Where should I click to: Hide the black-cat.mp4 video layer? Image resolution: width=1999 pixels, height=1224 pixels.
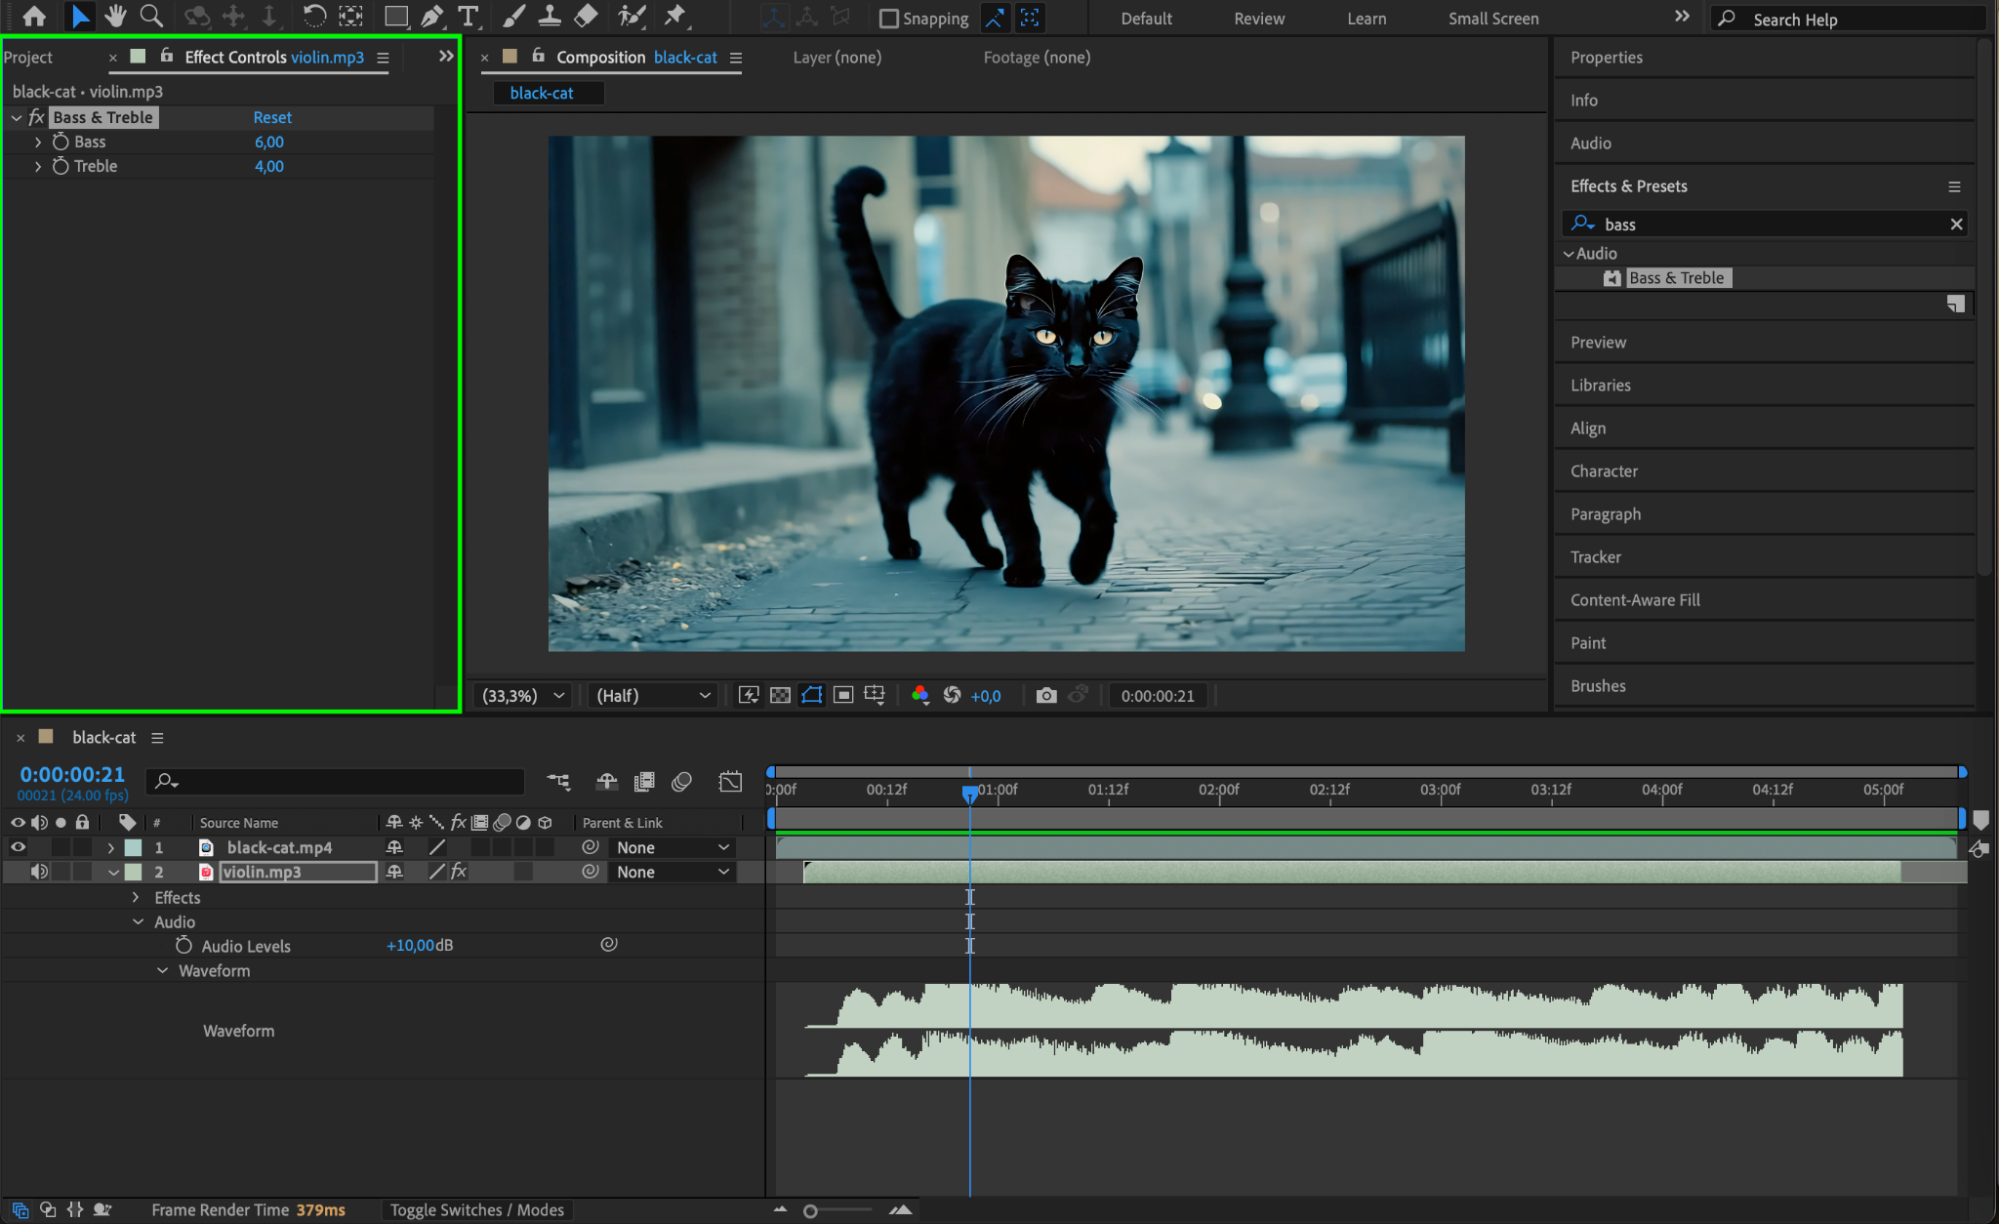tap(18, 847)
